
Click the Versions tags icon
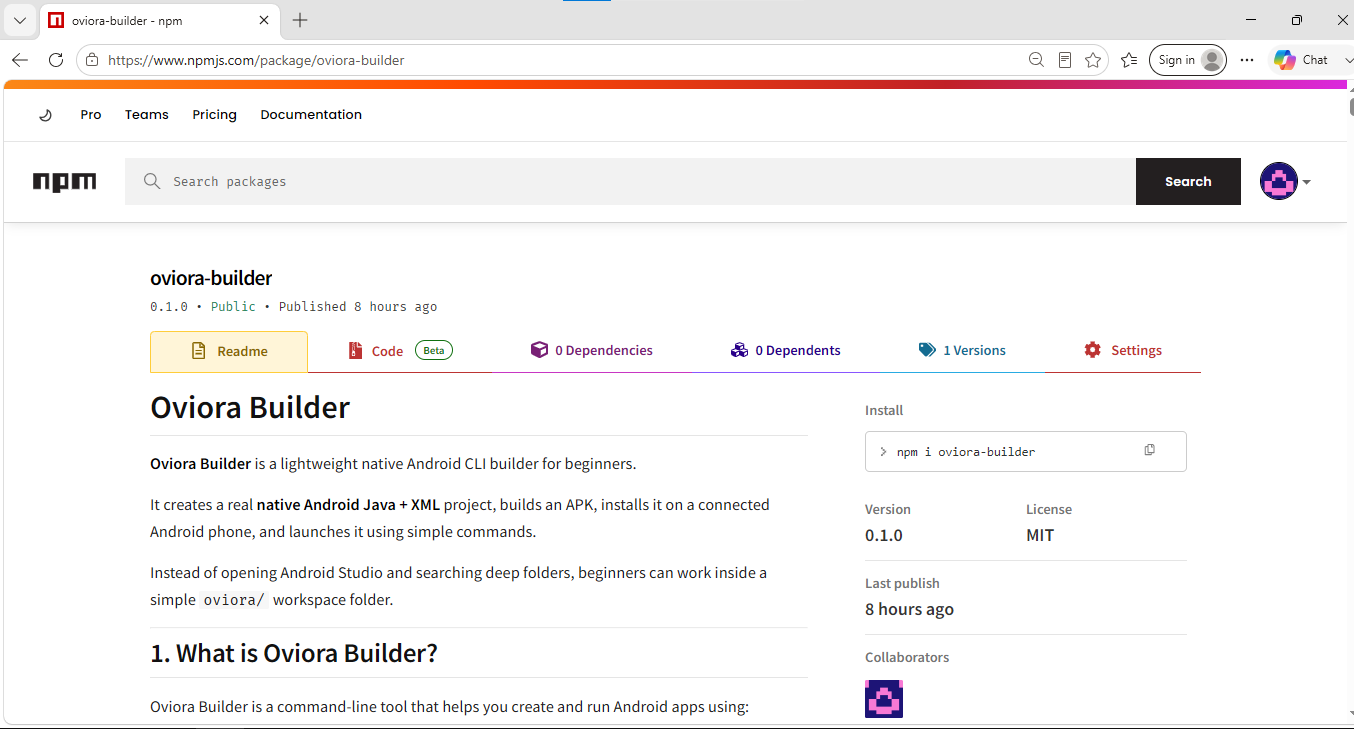tap(927, 350)
